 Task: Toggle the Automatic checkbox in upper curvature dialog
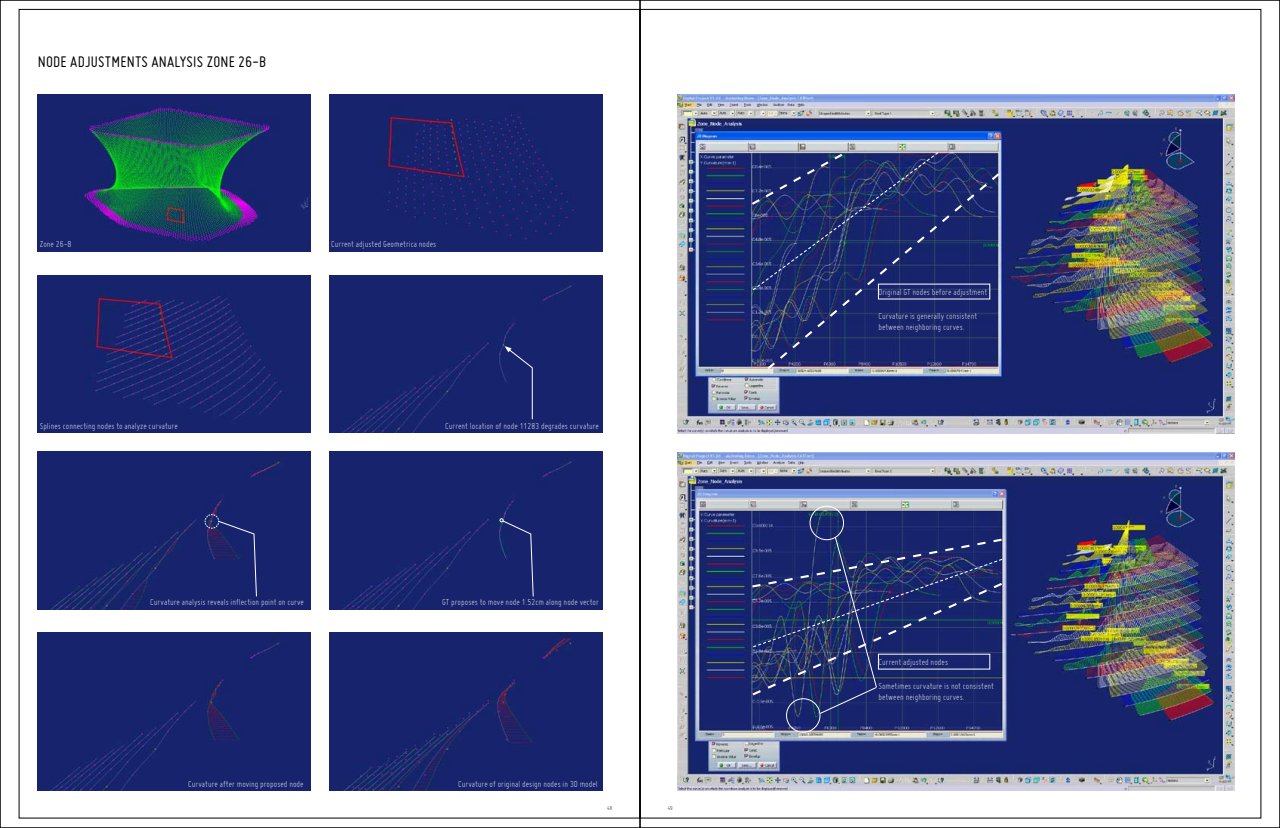tap(746, 379)
